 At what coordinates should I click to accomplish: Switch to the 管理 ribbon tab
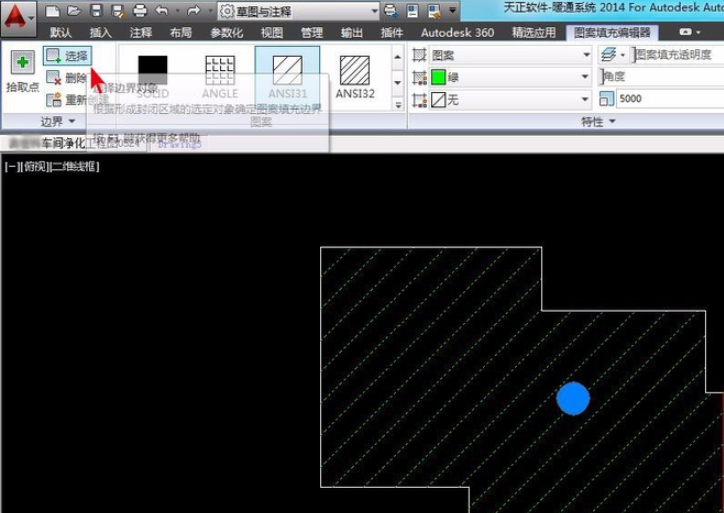pyautogui.click(x=312, y=32)
